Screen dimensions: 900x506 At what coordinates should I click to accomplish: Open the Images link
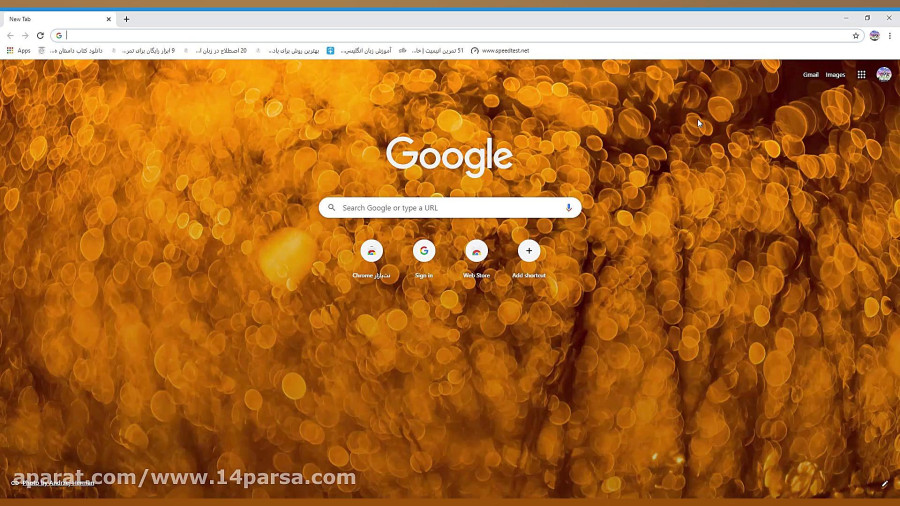pyautogui.click(x=835, y=75)
